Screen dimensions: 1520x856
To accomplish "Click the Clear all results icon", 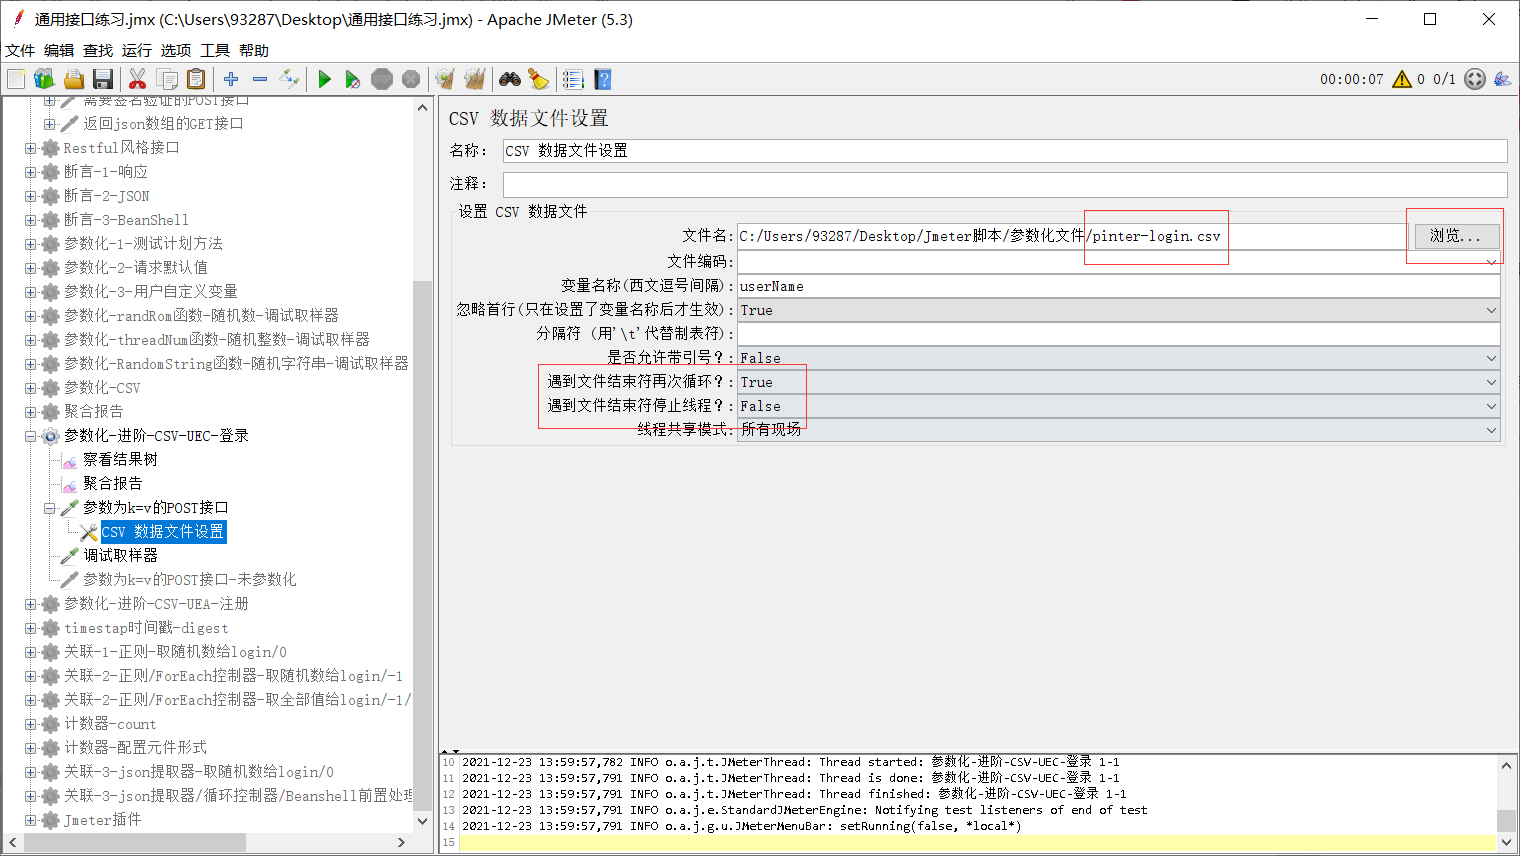I will (x=474, y=79).
